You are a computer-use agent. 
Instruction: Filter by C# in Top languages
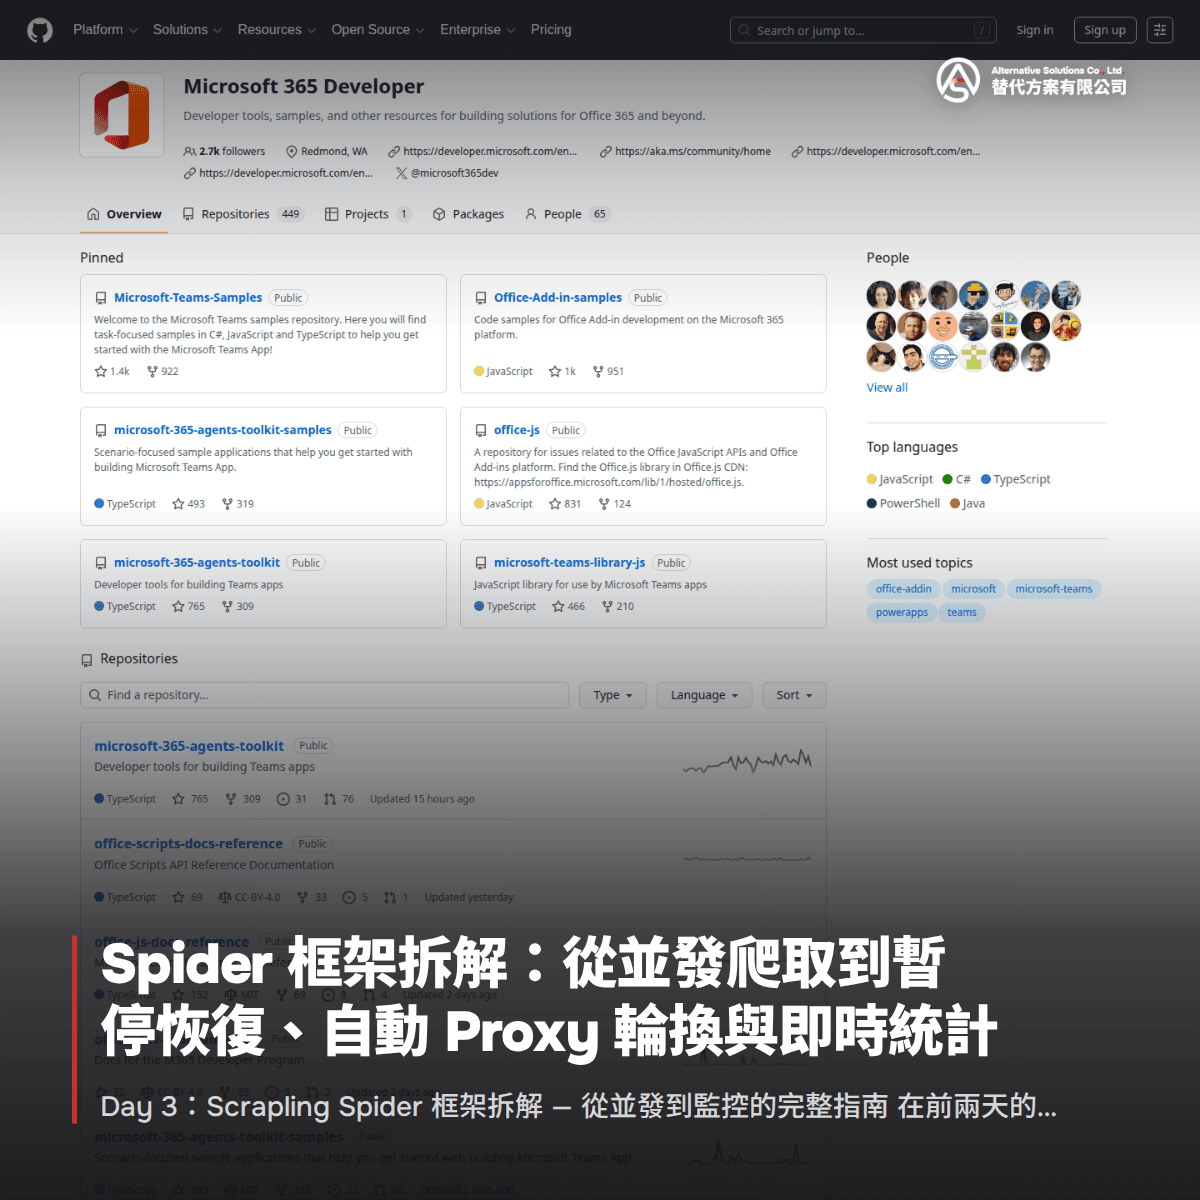click(957, 479)
